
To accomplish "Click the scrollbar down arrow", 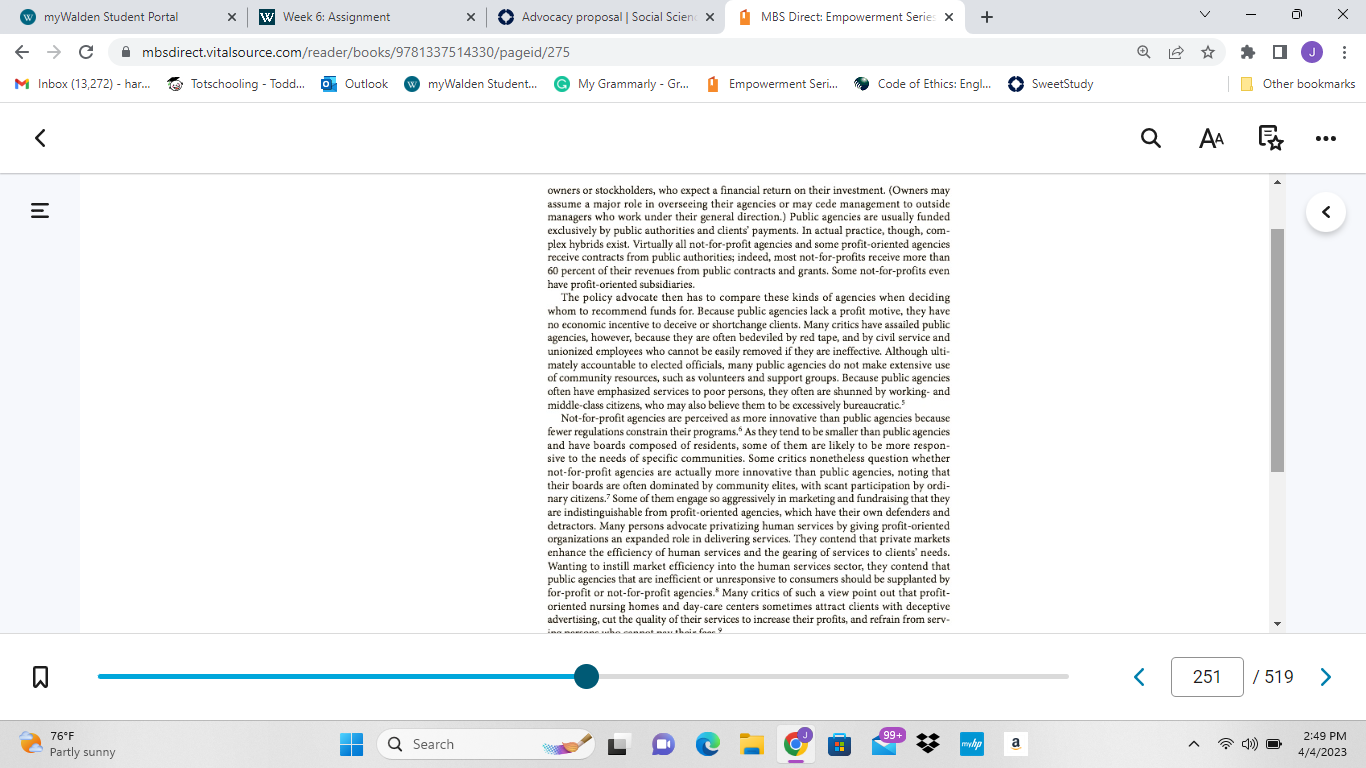I will [x=1277, y=623].
